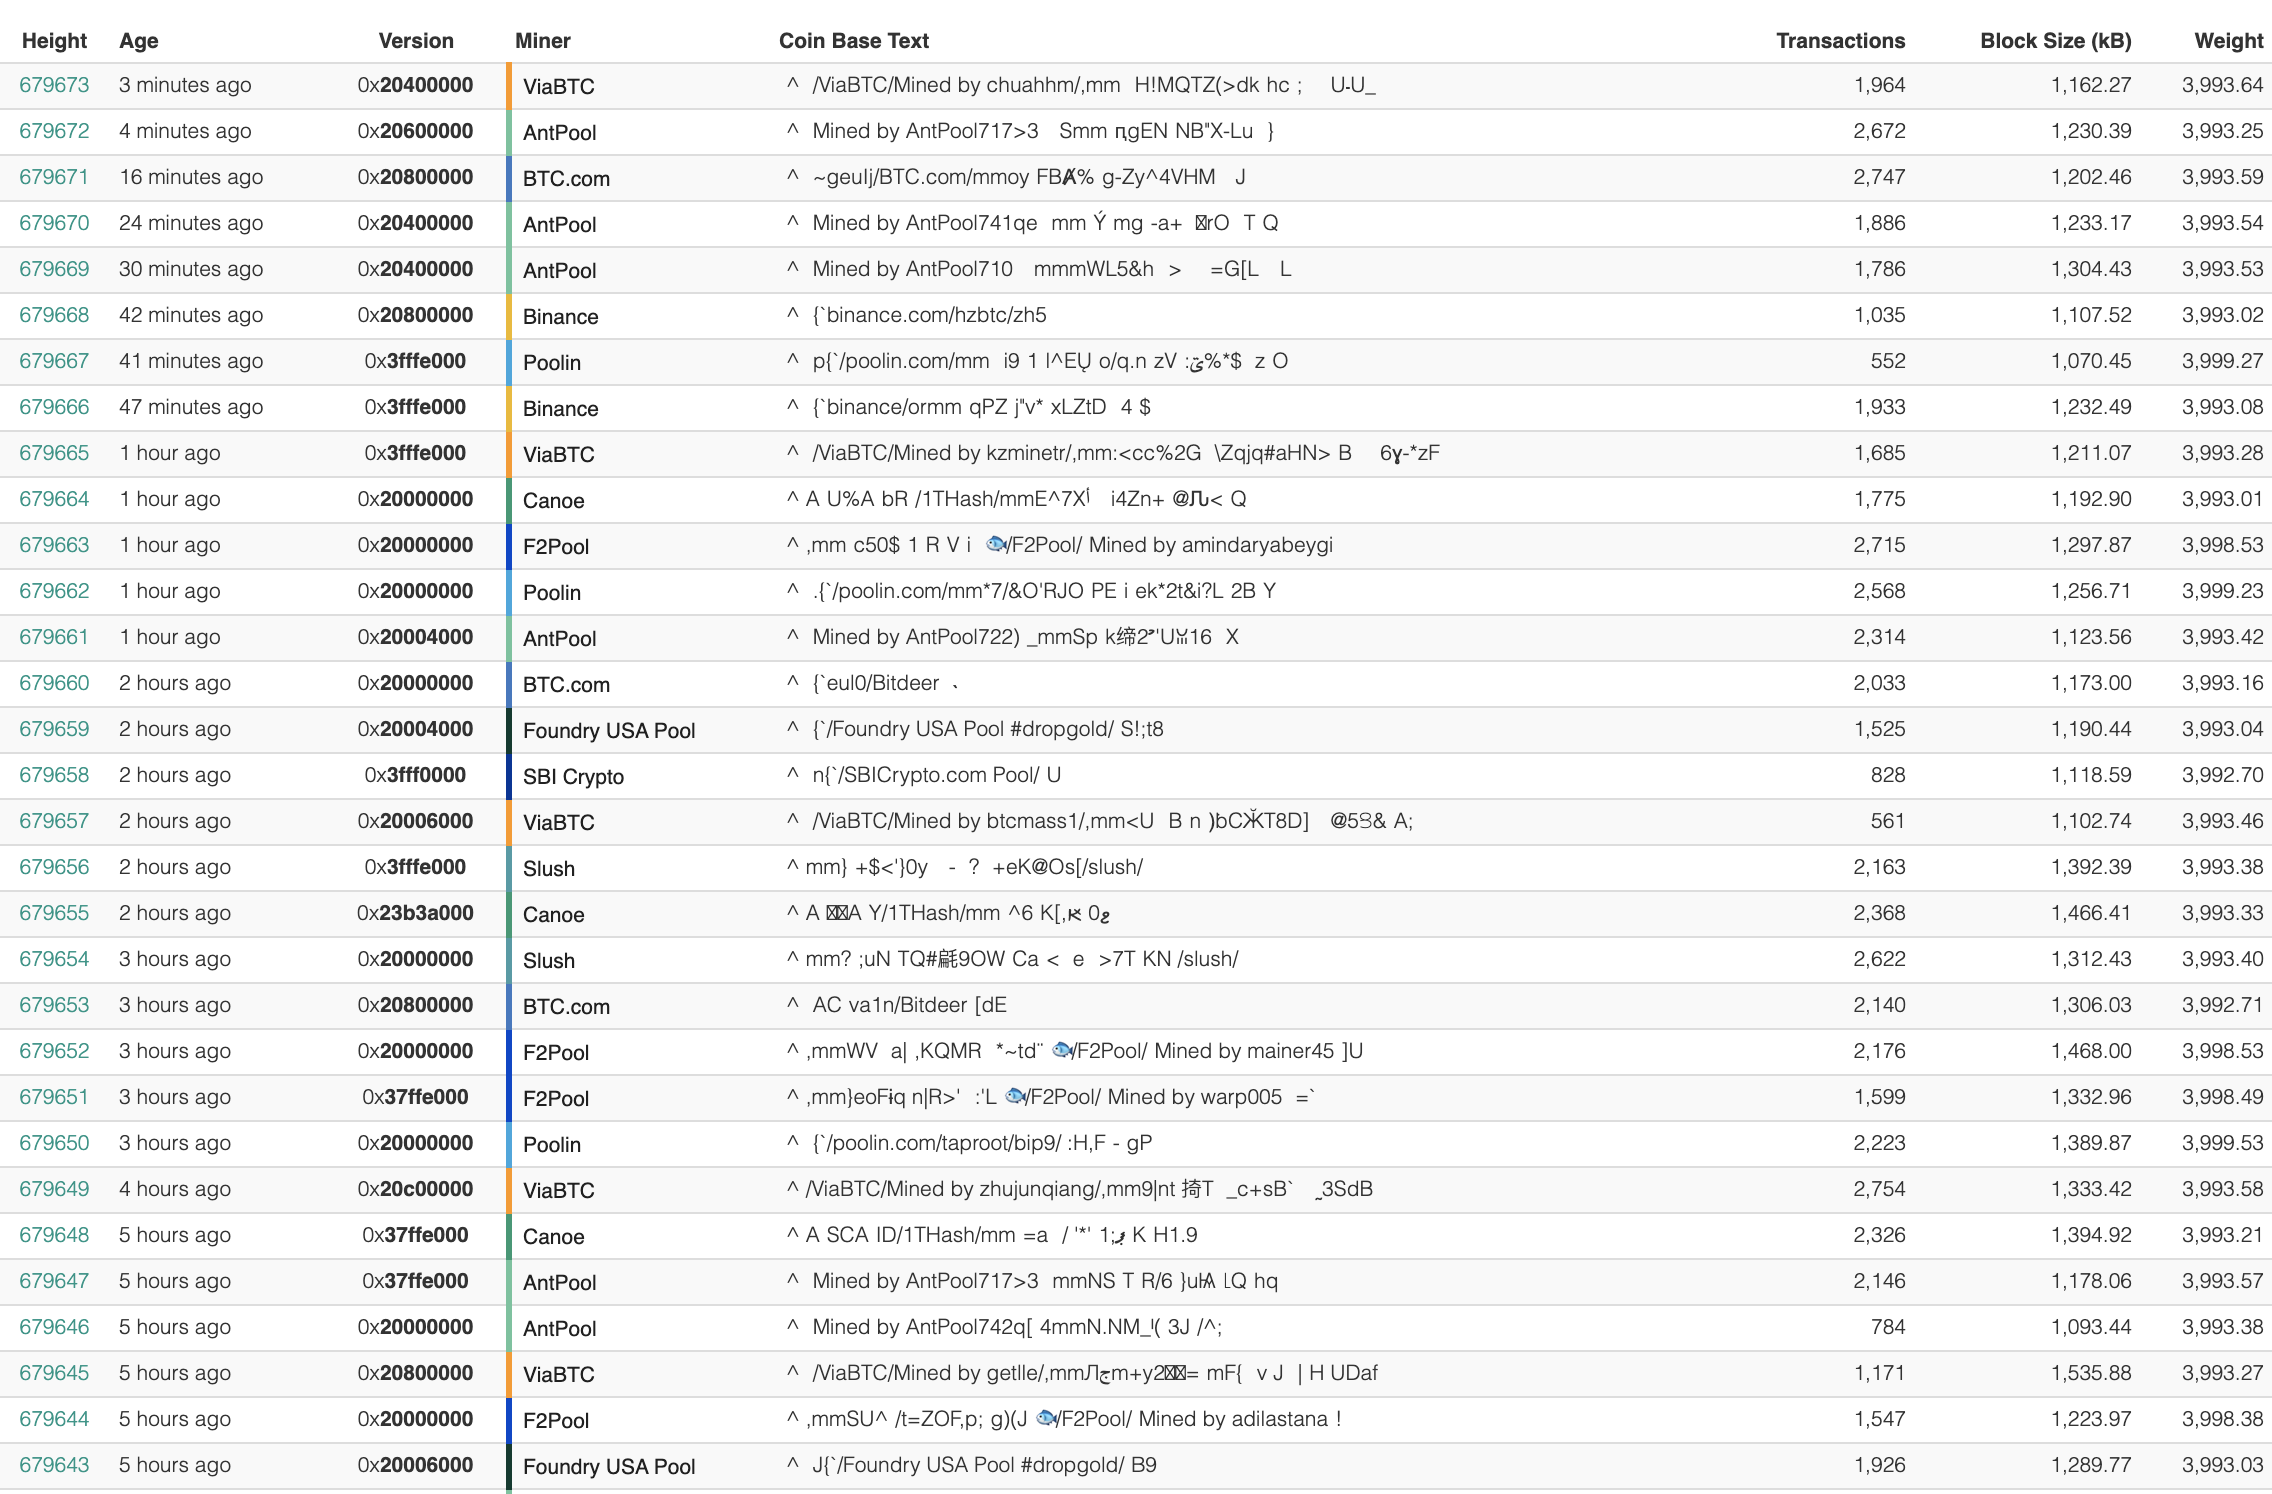2272x1494 pixels.
Task: Open block height 679672 link
Action: click(54, 131)
